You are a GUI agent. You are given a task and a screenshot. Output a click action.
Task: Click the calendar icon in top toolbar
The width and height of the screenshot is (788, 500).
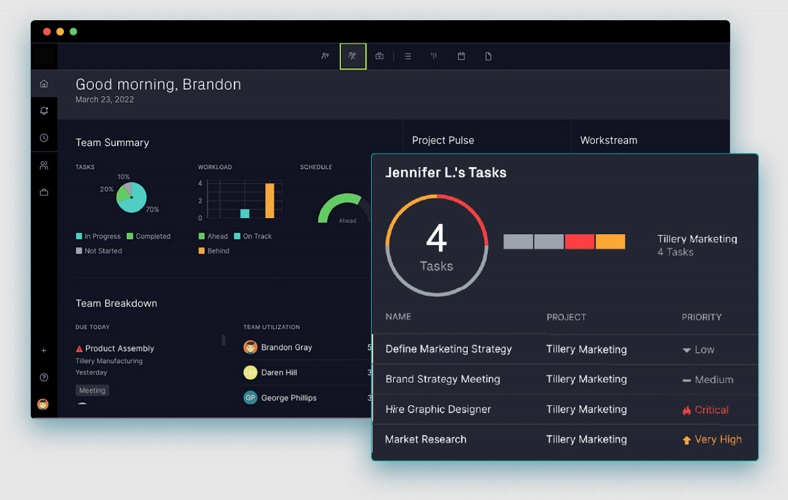click(x=461, y=56)
